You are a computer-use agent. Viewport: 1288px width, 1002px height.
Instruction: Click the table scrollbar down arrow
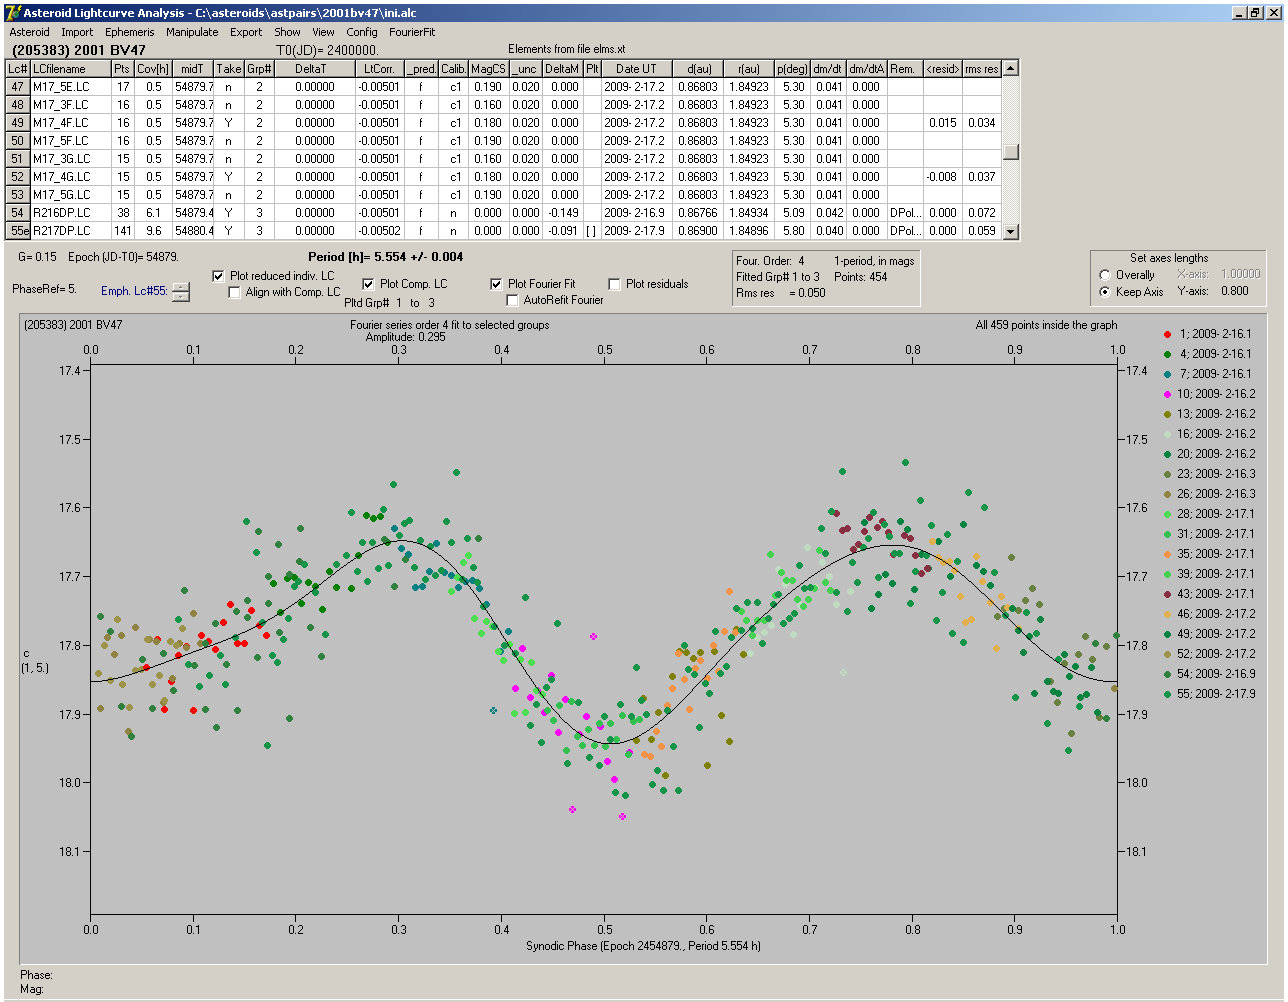(1011, 231)
